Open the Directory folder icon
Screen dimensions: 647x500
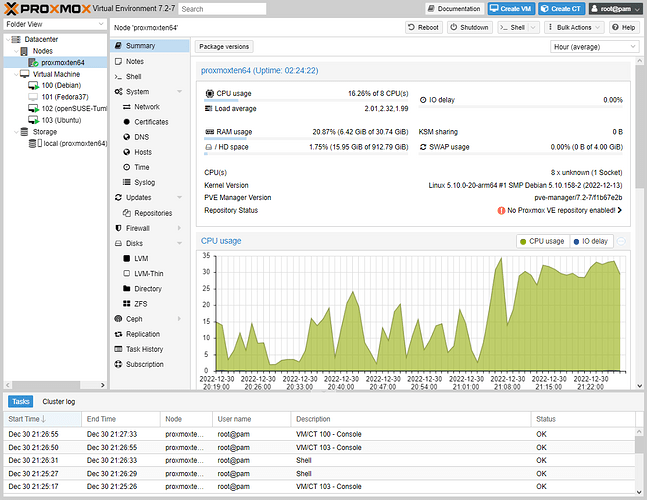tap(127, 288)
